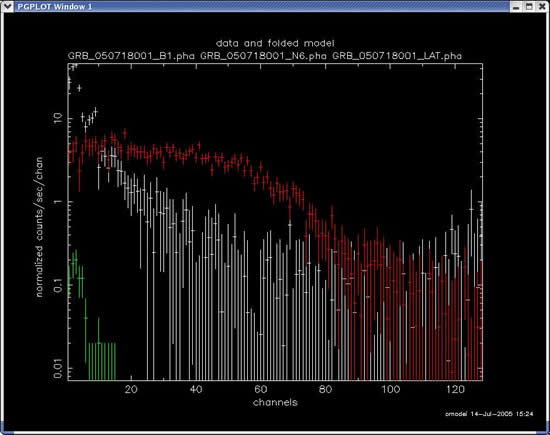Screen dimensions: 550x435
Task: Click the PGPLOT Window 1 title bar
Action: click(x=261, y=6)
